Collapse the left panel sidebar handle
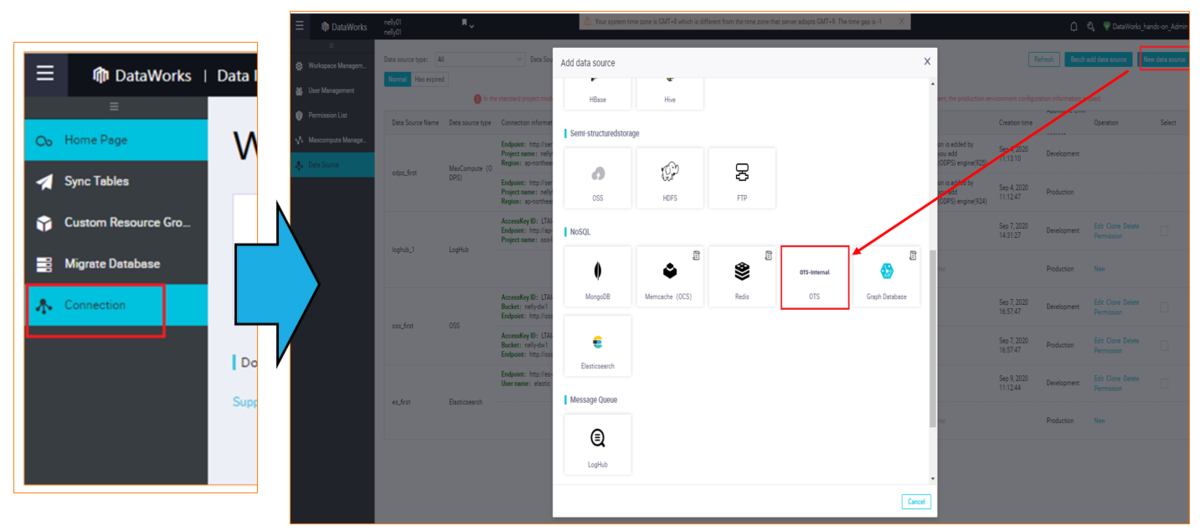Viewport: 1200px width, 531px height. pos(113,106)
